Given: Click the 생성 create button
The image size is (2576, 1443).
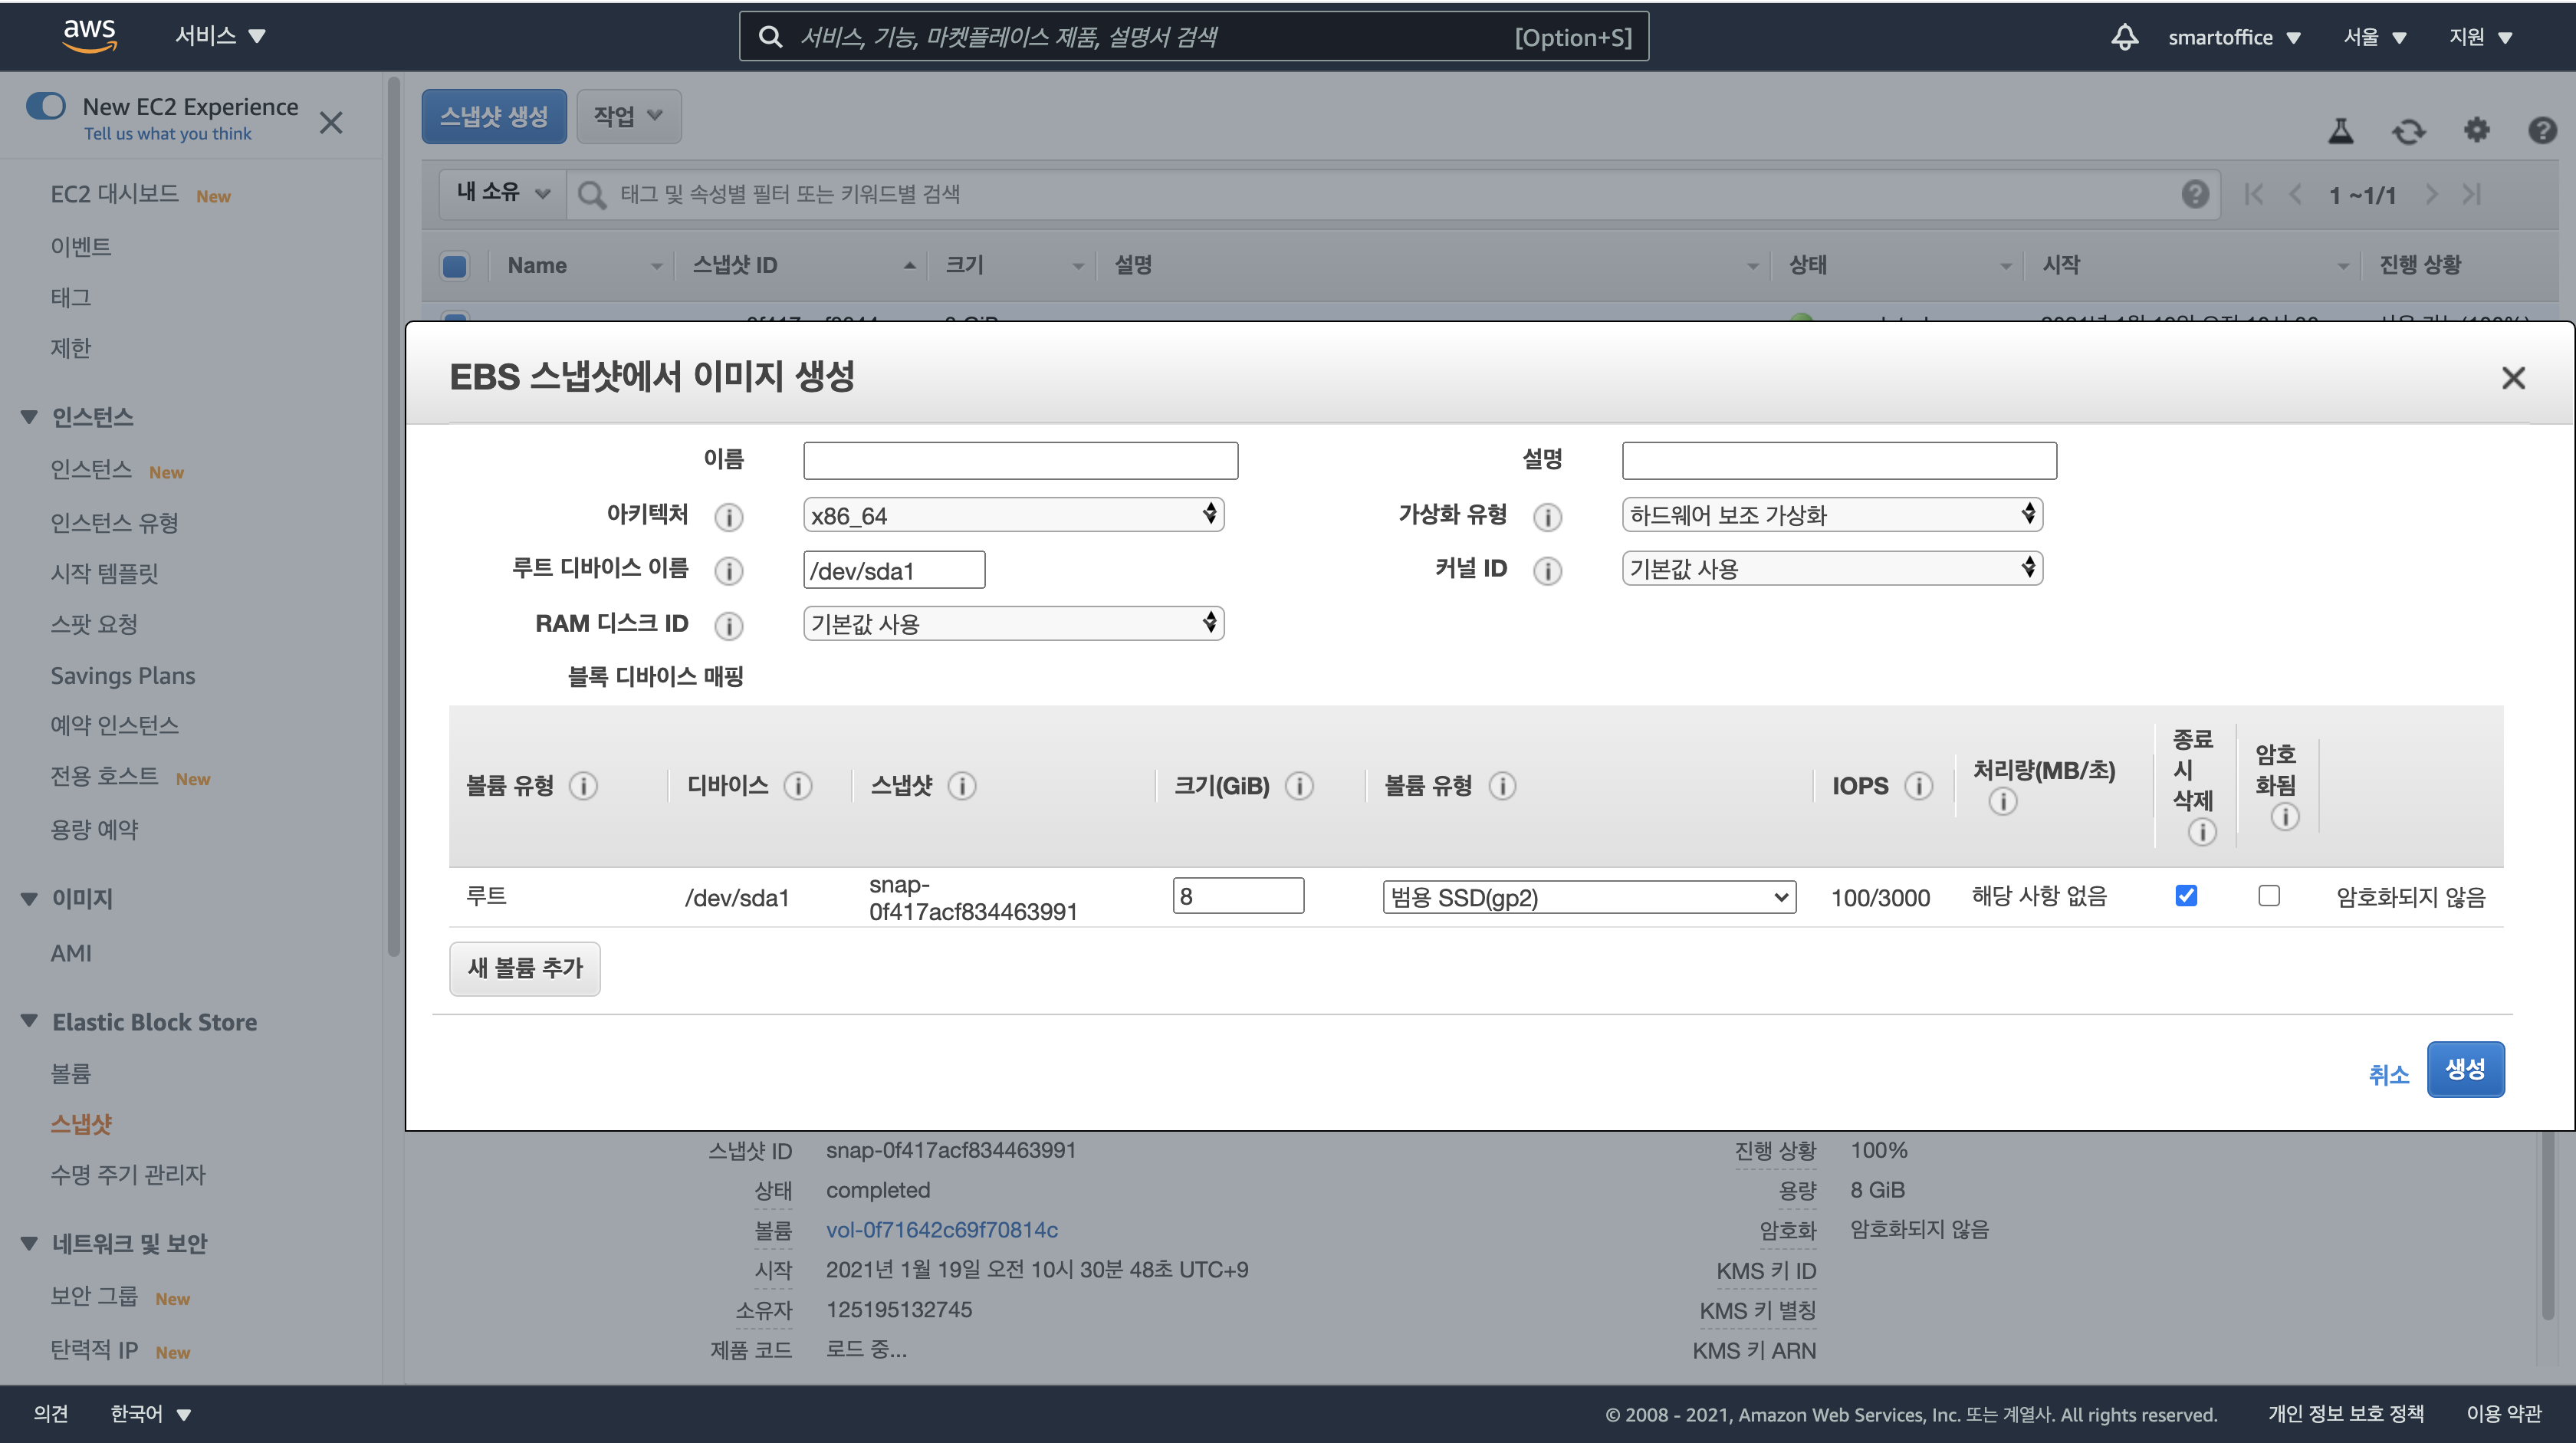Looking at the screenshot, I should (x=2465, y=1069).
